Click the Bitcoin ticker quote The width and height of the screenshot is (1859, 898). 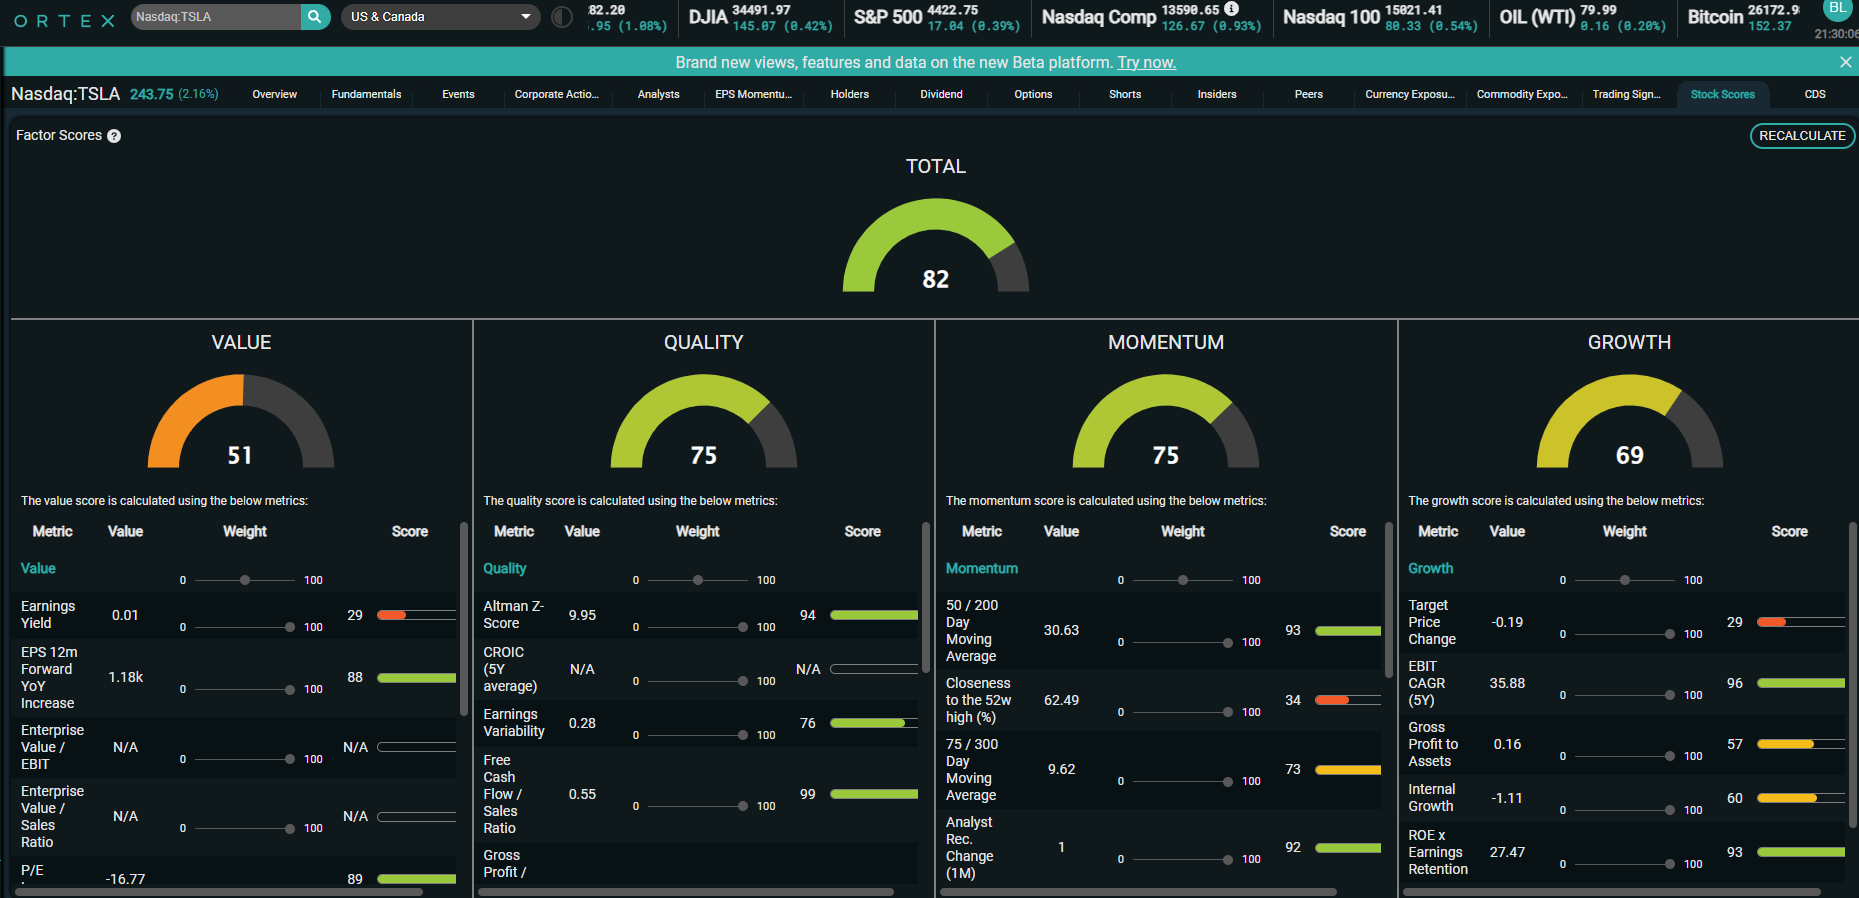(x=1743, y=17)
